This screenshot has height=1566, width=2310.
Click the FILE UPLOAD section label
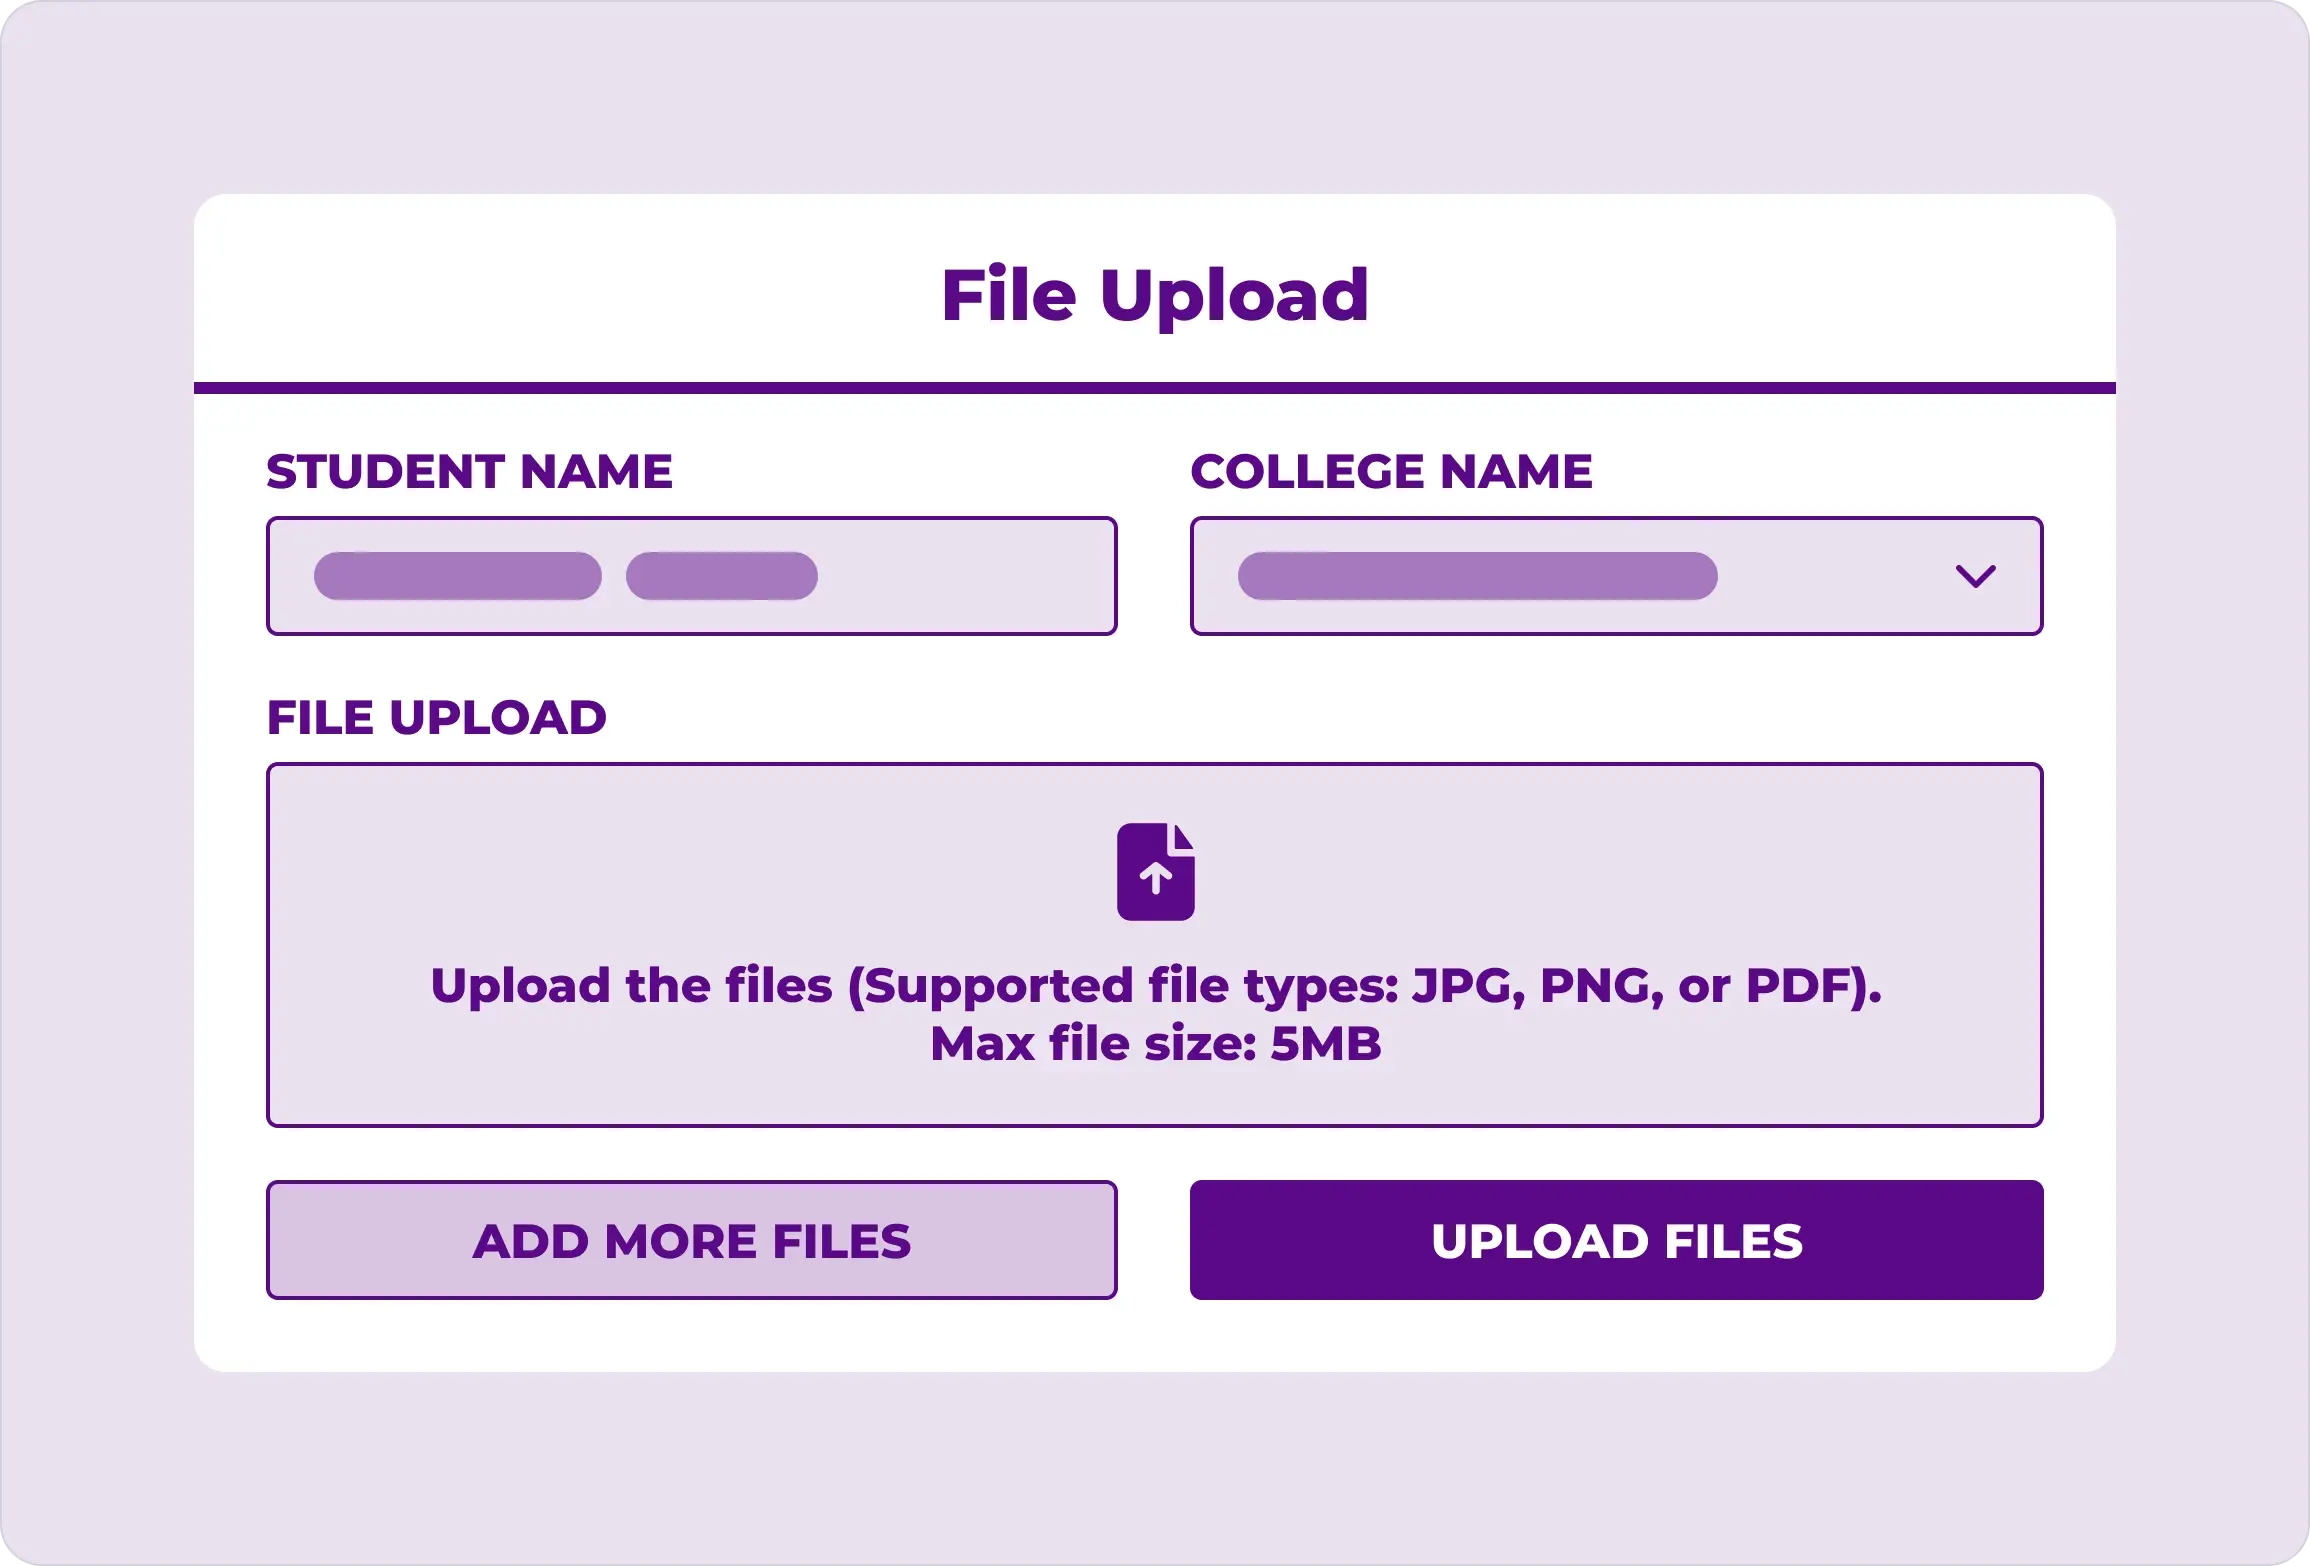436,717
